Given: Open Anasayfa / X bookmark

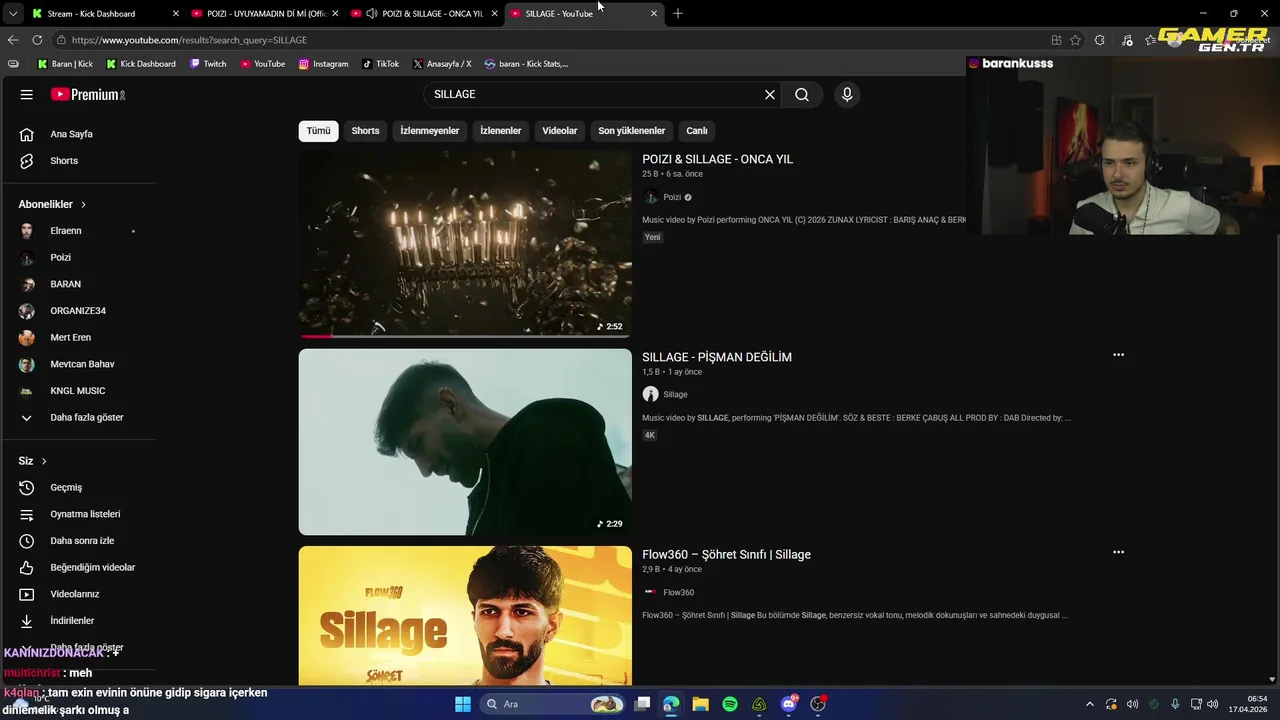Looking at the screenshot, I should pos(441,64).
